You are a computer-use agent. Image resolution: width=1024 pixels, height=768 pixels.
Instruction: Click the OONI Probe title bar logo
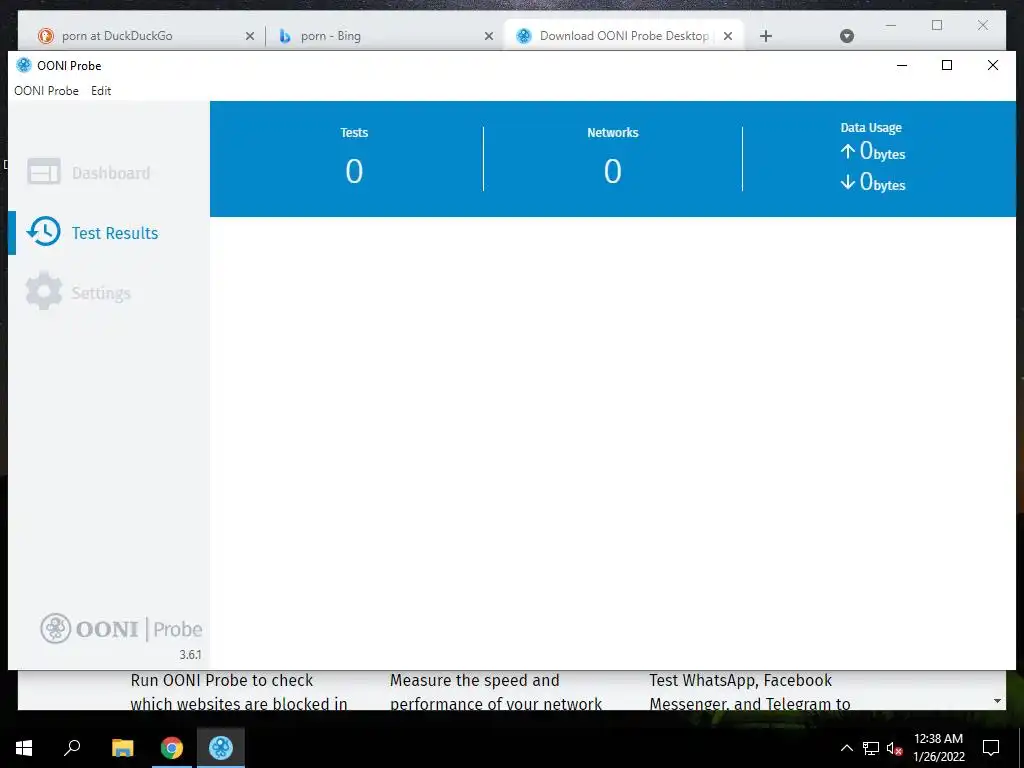click(x=24, y=65)
